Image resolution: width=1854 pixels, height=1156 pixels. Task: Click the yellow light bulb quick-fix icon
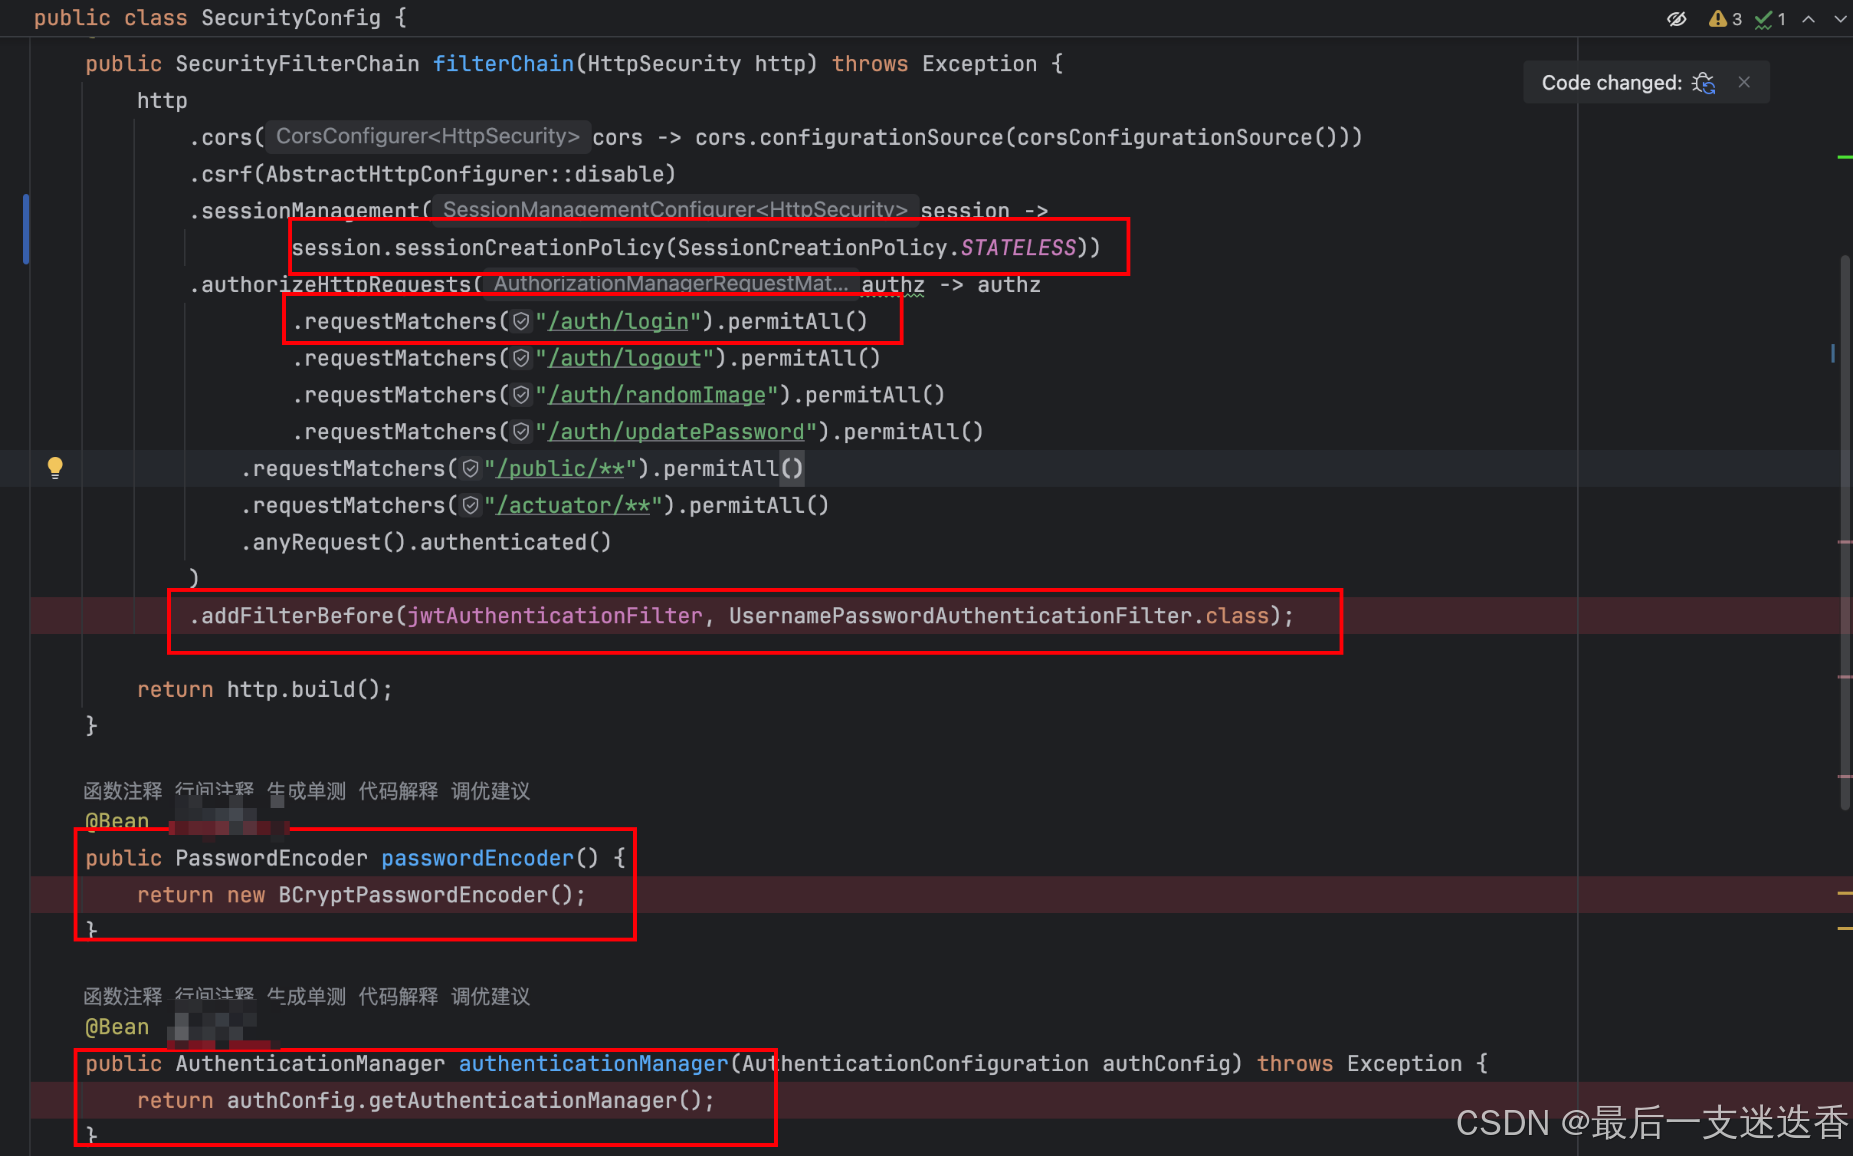coord(55,467)
